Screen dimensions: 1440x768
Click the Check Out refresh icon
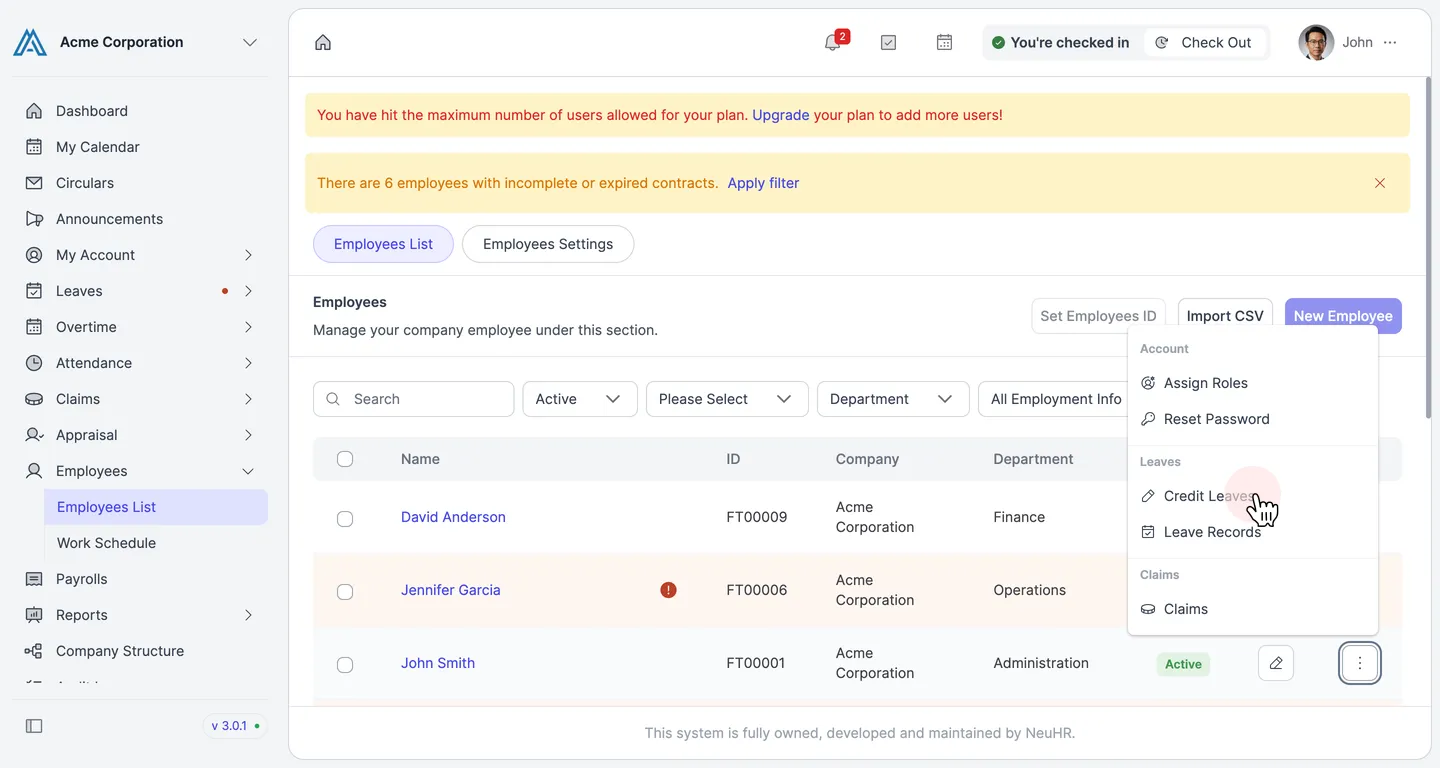pyautogui.click(x=1162, y=42)
